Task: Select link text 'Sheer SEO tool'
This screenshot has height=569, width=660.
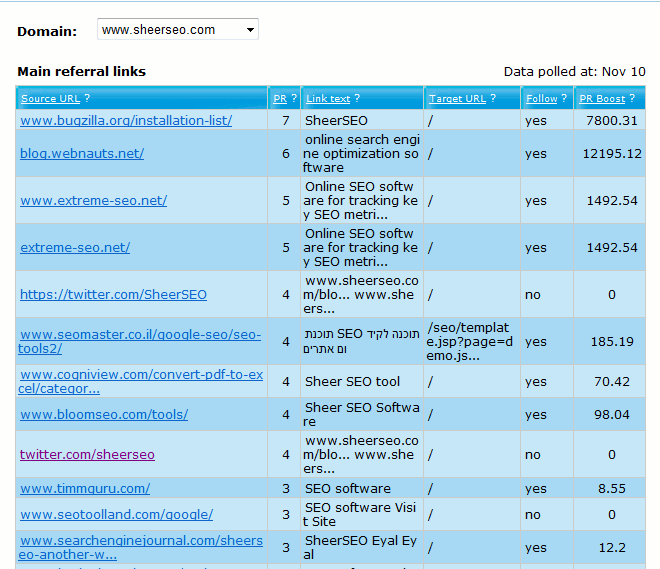Action: point(352,381)
